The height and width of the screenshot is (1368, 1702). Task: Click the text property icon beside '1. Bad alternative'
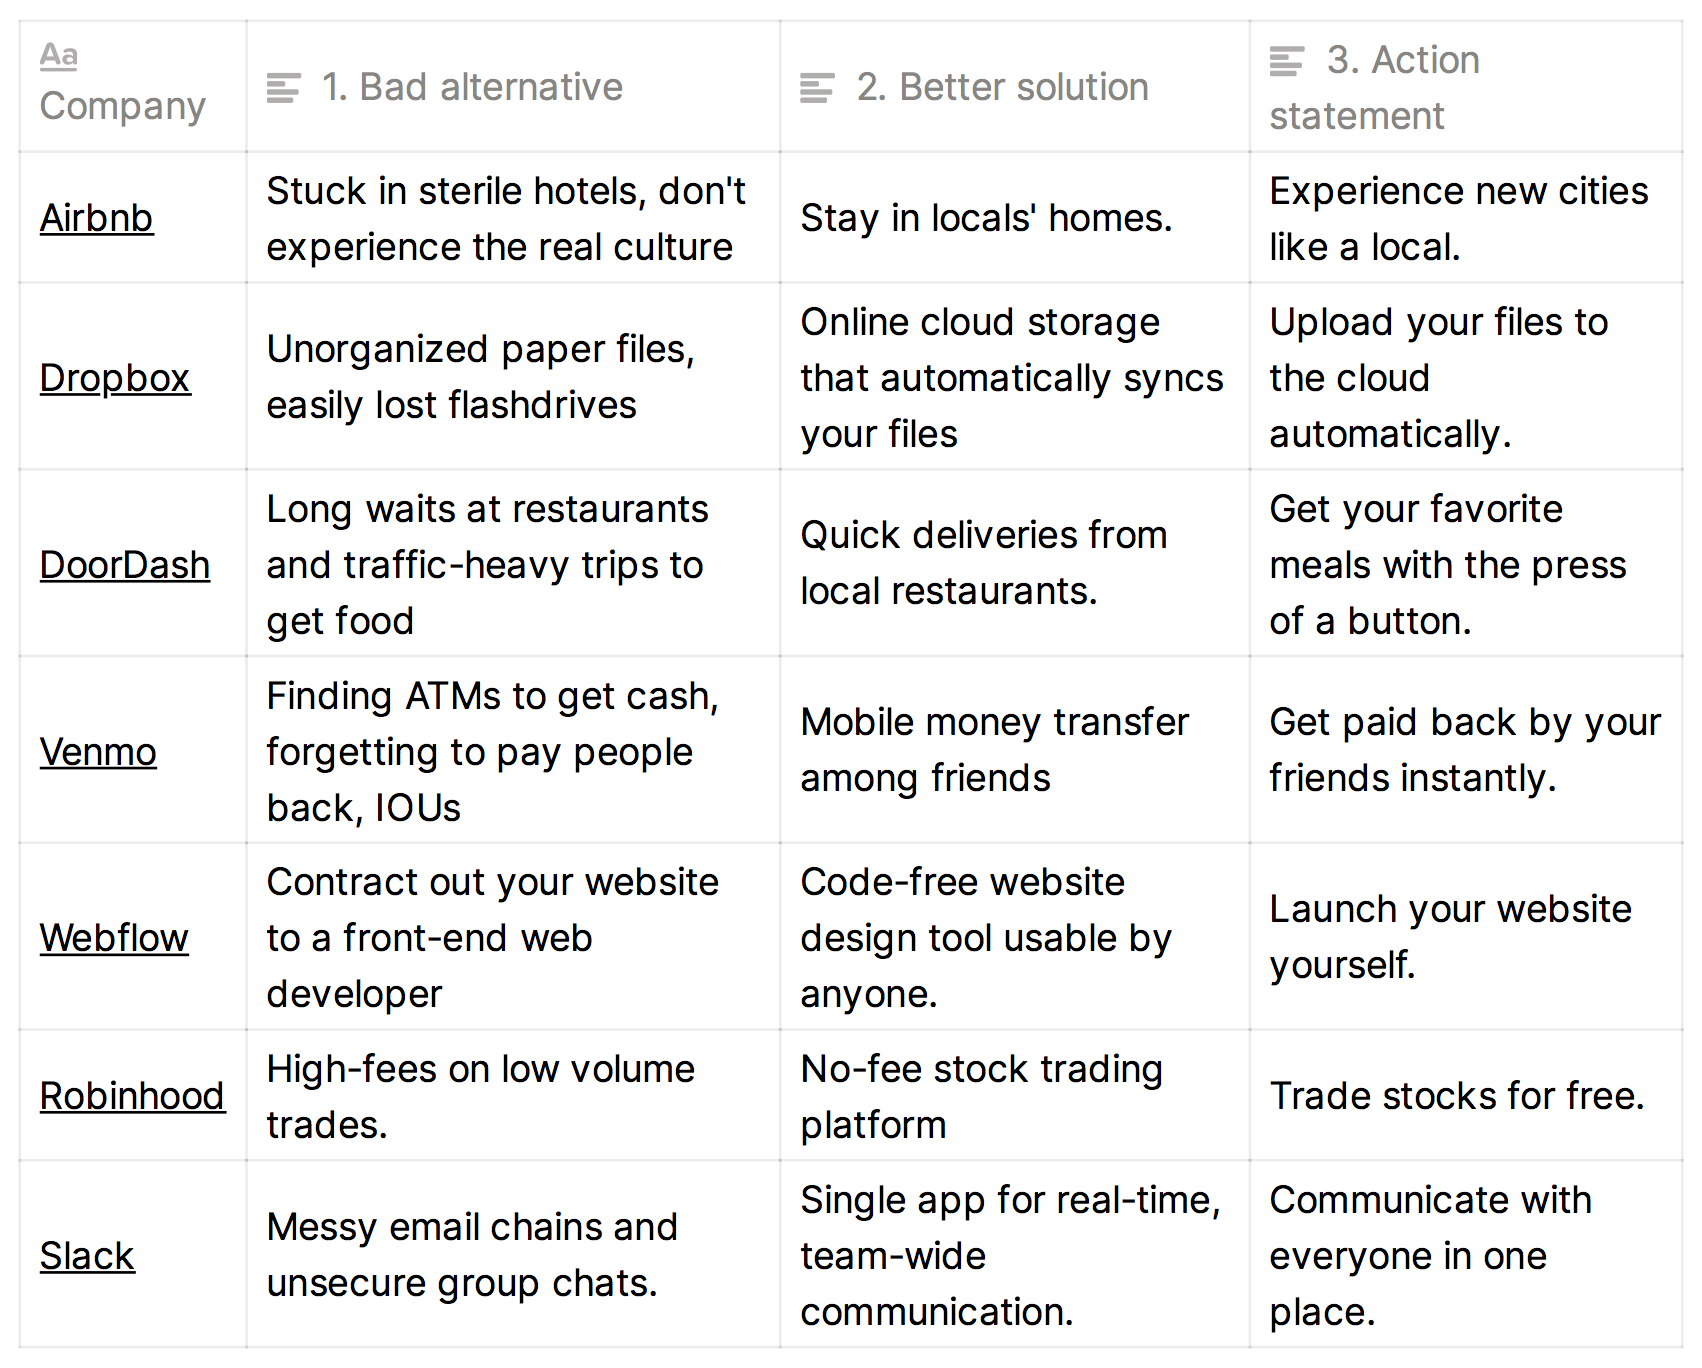[x=283, y=86]
